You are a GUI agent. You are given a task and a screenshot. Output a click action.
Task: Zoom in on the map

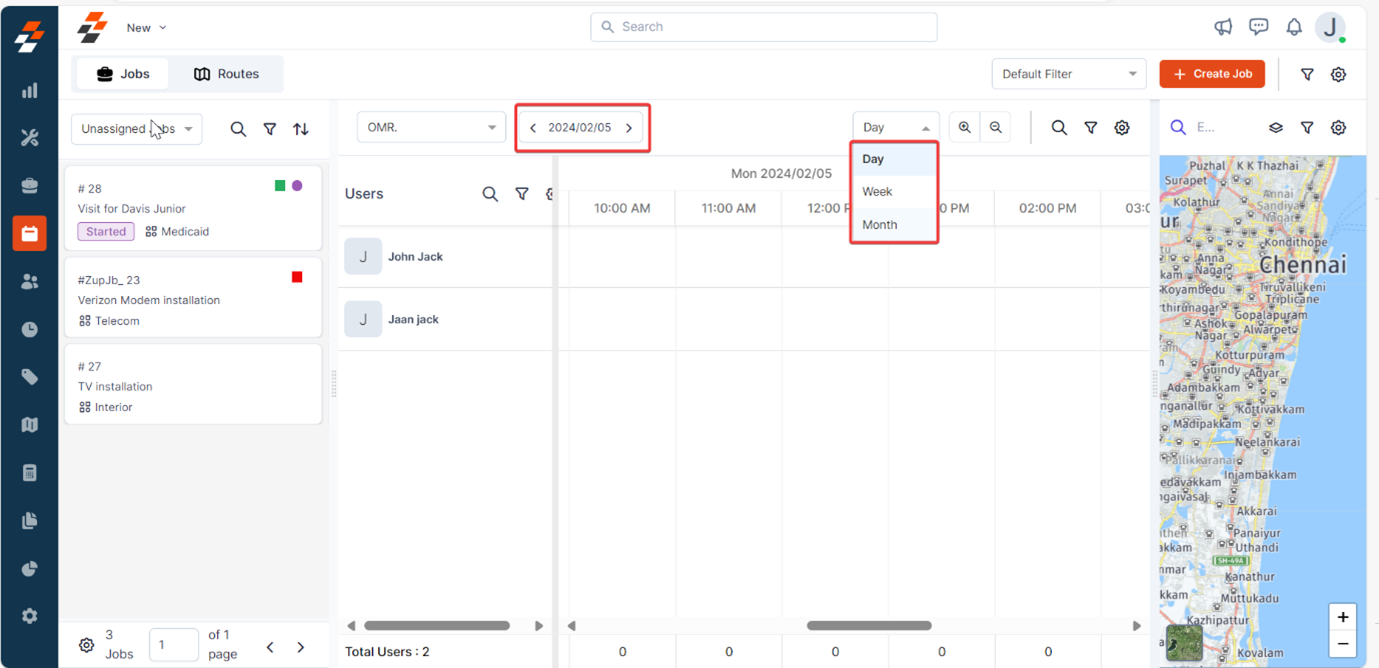click(1343, 617)
